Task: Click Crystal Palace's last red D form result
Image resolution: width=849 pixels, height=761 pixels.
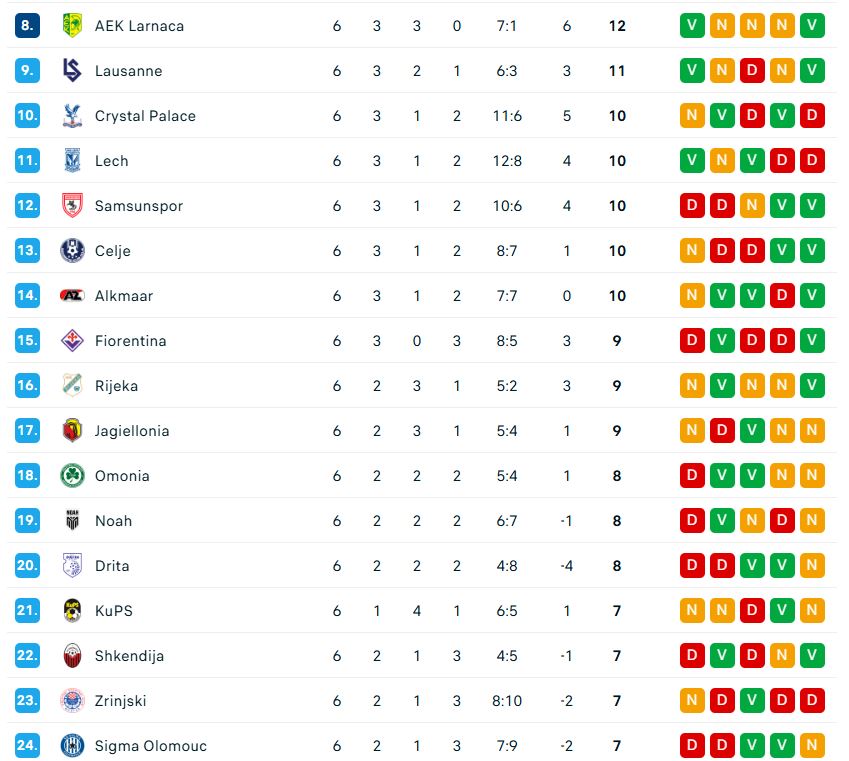Action: pyautogui.click(x=812, y=116)
